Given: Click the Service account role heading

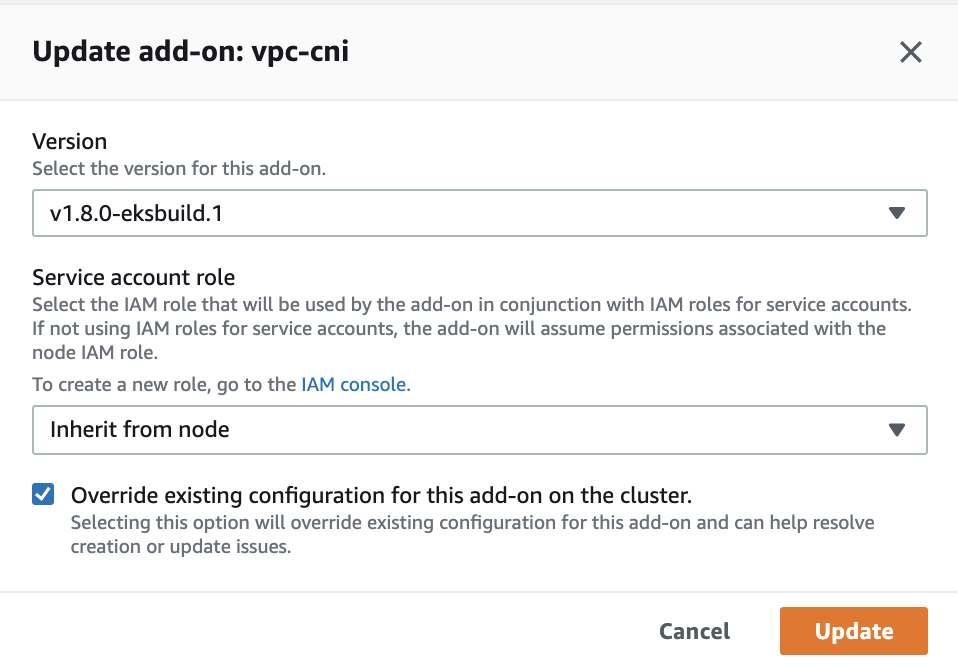Looking at the screenshot, I should (x=133, y=277).
